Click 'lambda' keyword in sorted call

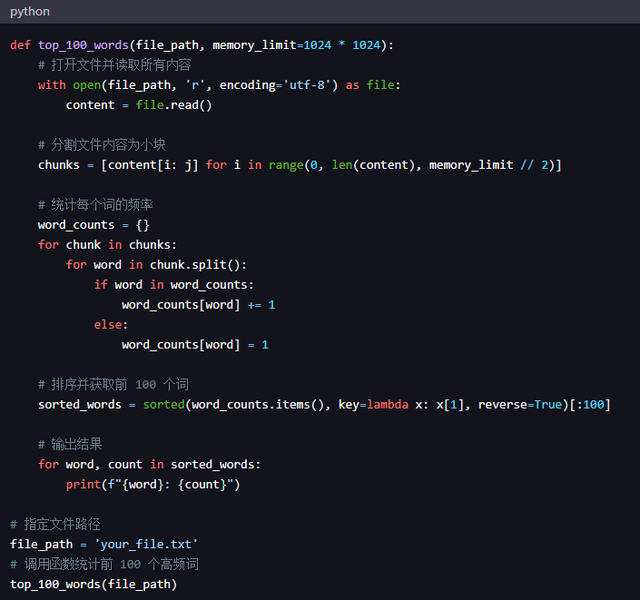tap(387, 404)
